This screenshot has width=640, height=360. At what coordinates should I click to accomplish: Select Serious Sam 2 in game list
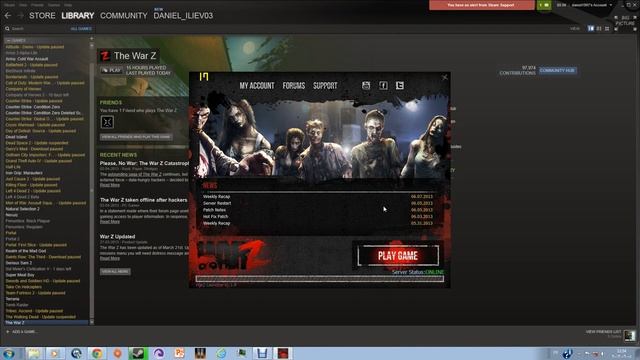pos(19,263)
